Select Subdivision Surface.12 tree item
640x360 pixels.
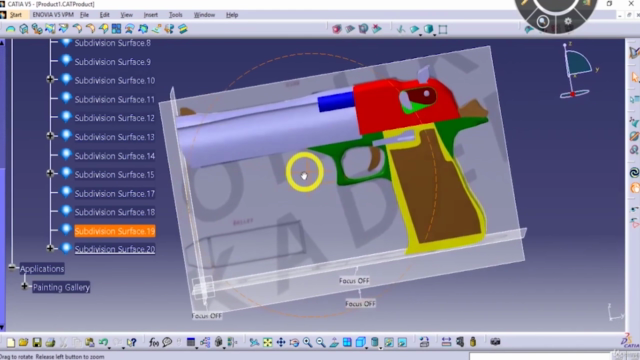pyautogui.click(x=115, y=118)
